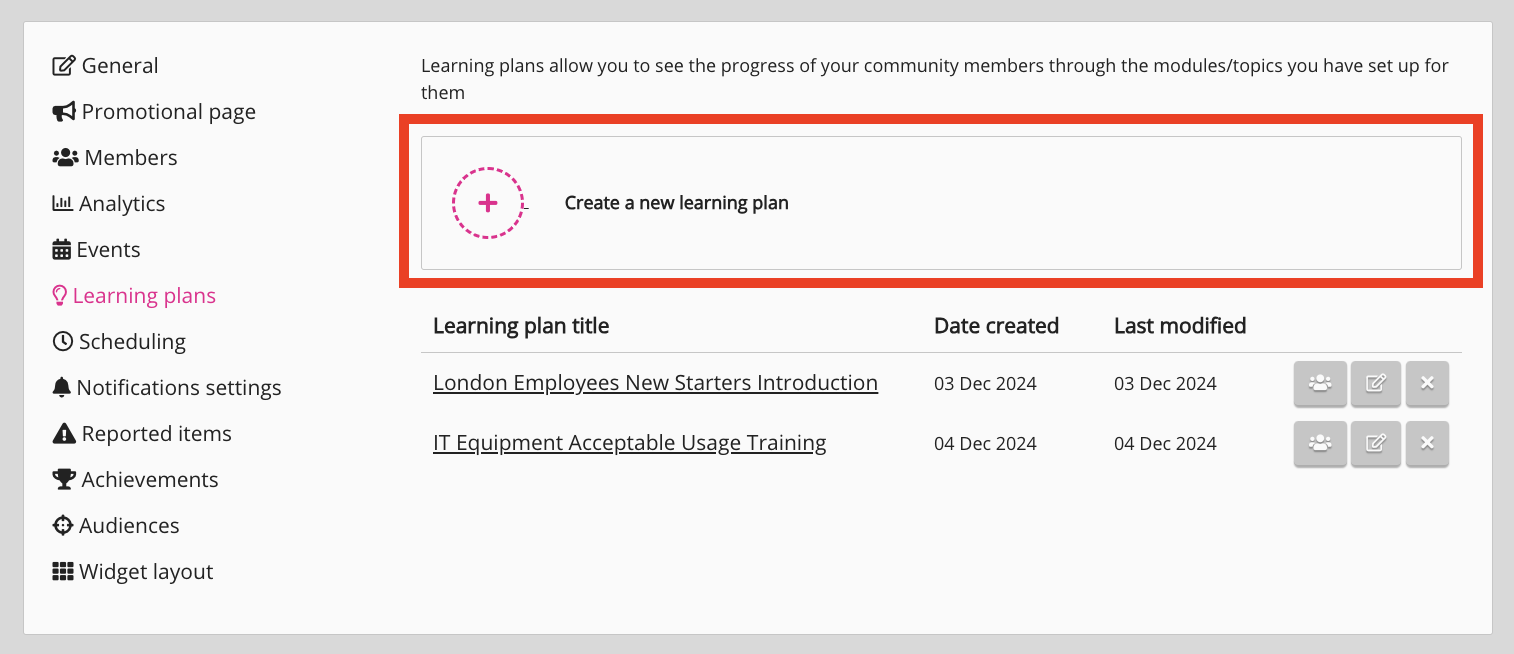Navigate to Scheduling settings
Image resolution: width=1514 pixels, height=654 pixels.
131,342
